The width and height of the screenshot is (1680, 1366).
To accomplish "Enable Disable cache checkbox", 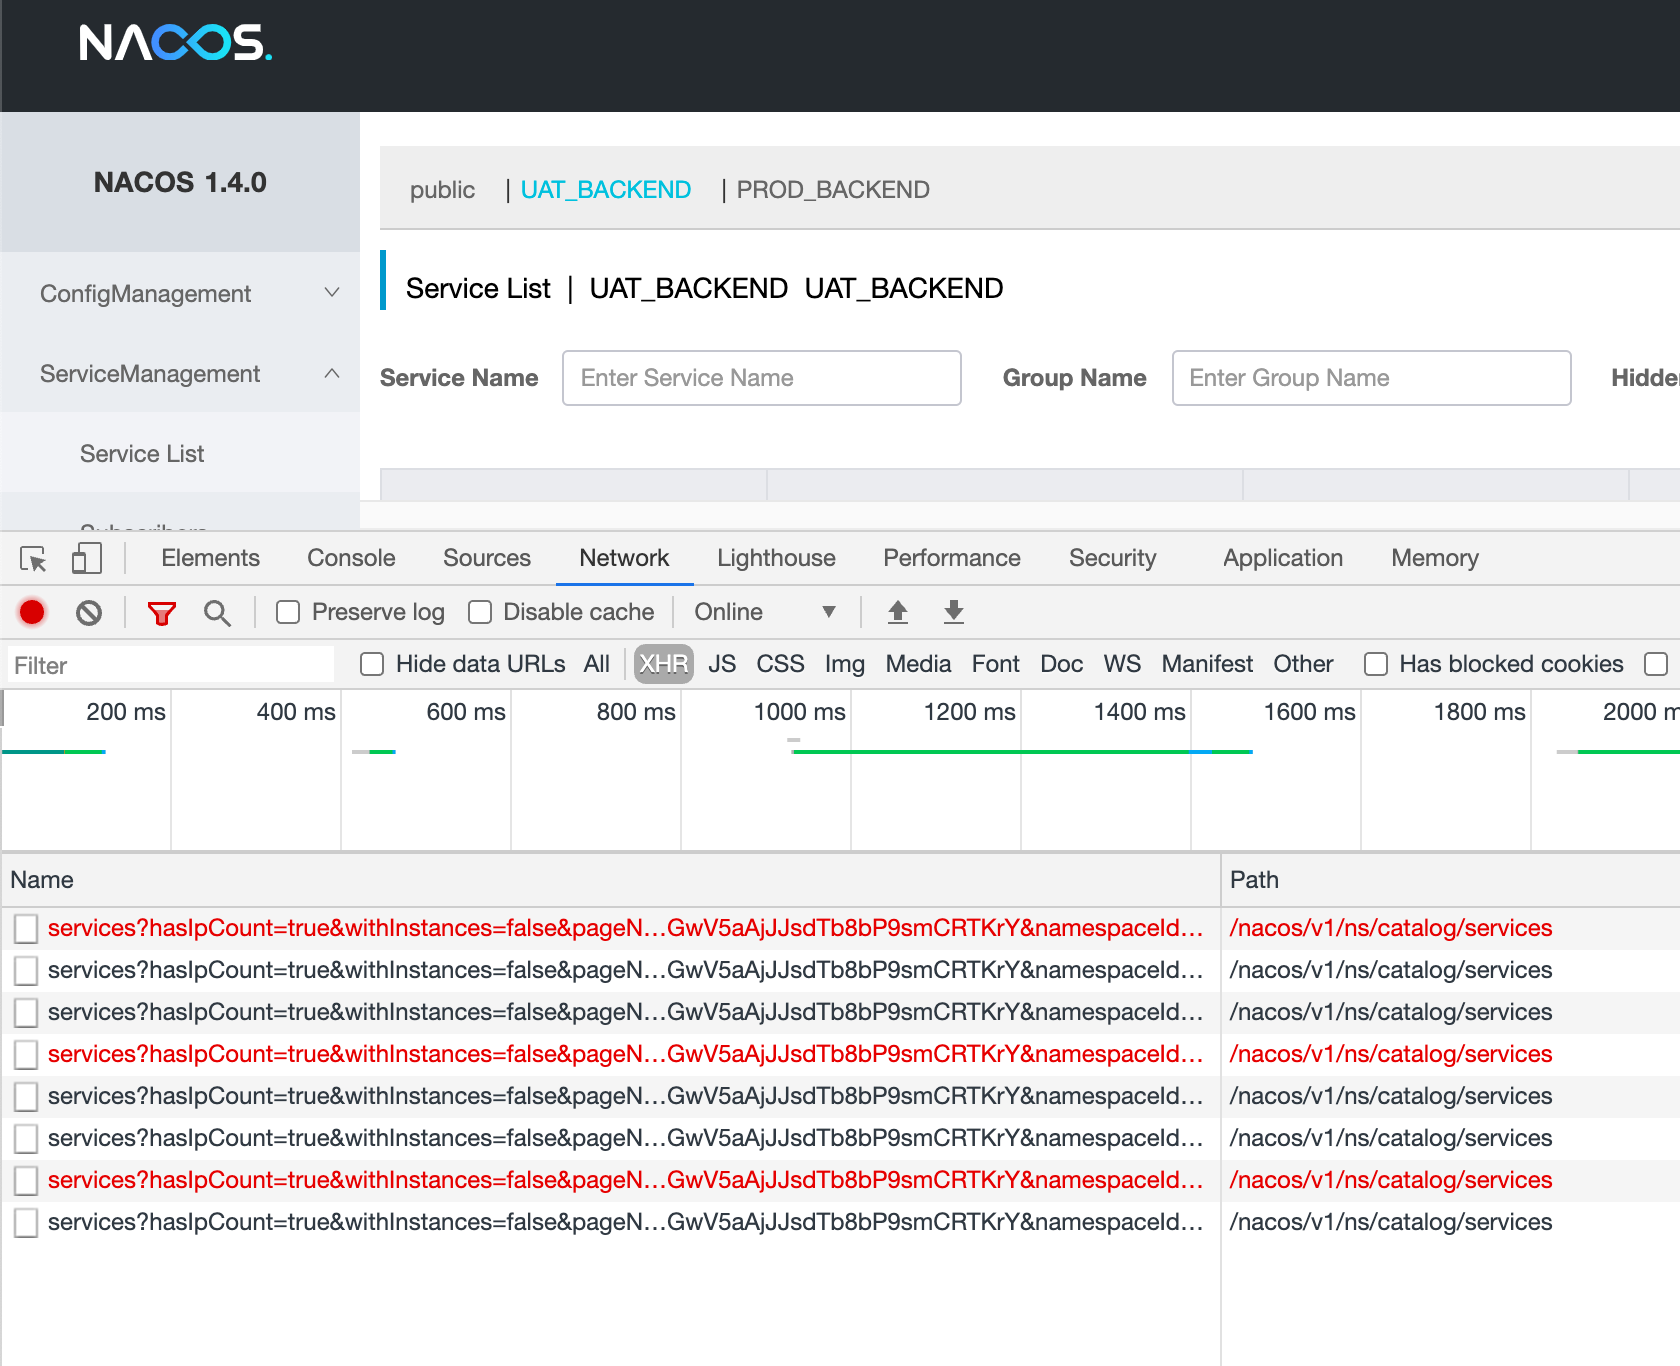I will pos(480,612).
